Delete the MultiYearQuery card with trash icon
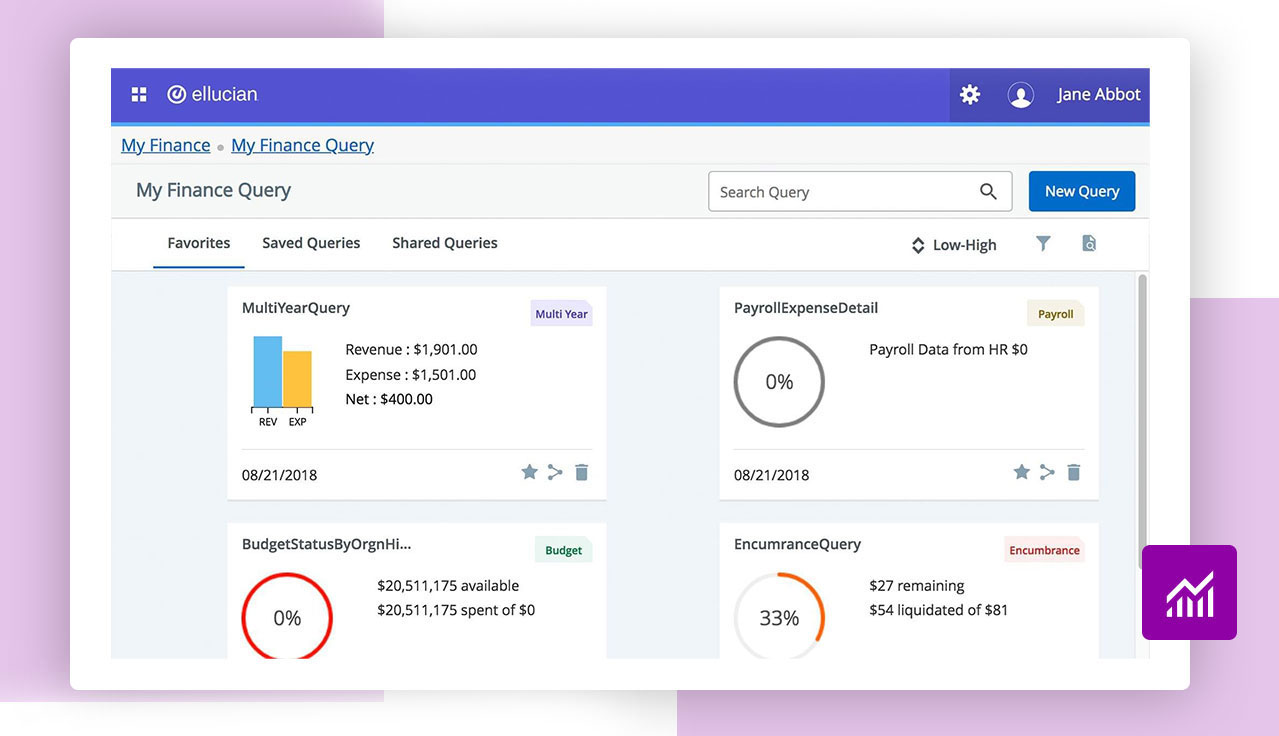 coord(582,472)
